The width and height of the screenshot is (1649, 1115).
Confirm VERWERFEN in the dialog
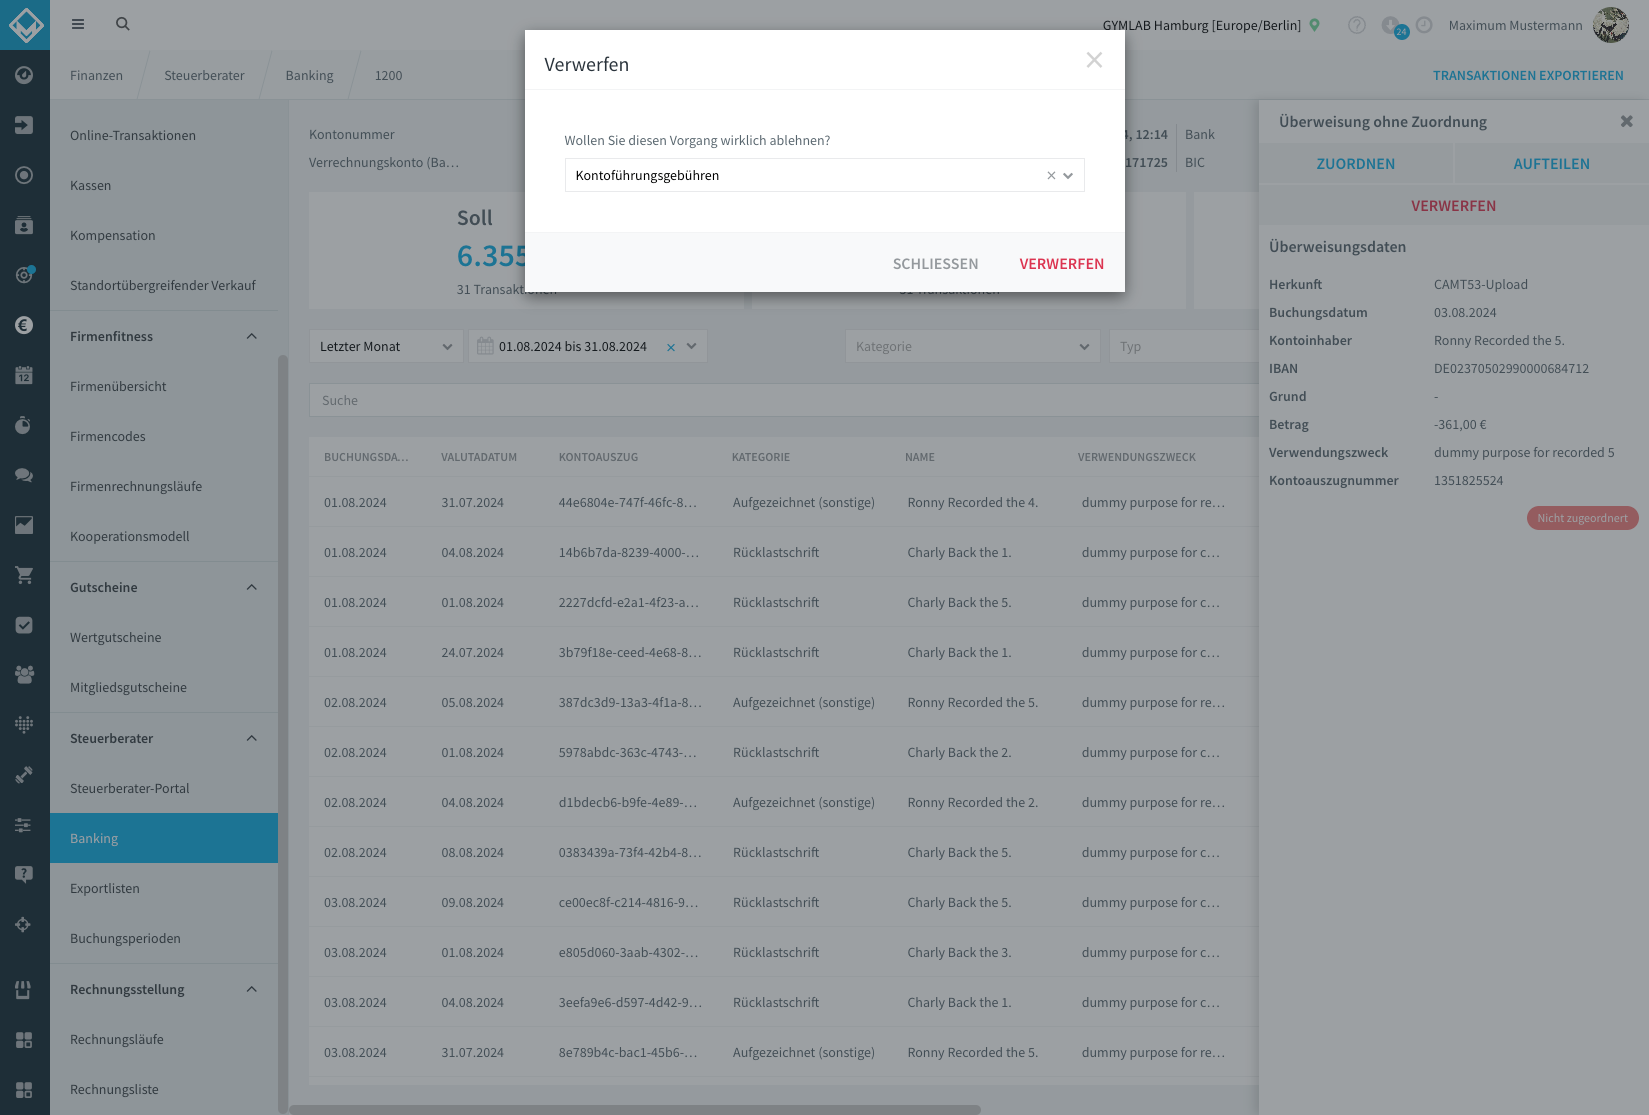tap(1062, 264)
